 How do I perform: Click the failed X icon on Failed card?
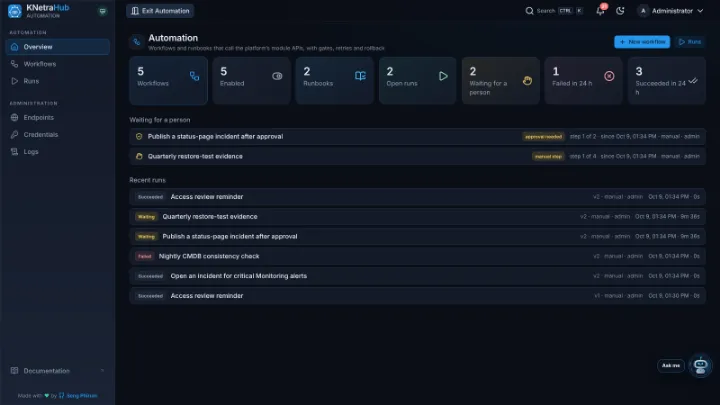(609, 76)
